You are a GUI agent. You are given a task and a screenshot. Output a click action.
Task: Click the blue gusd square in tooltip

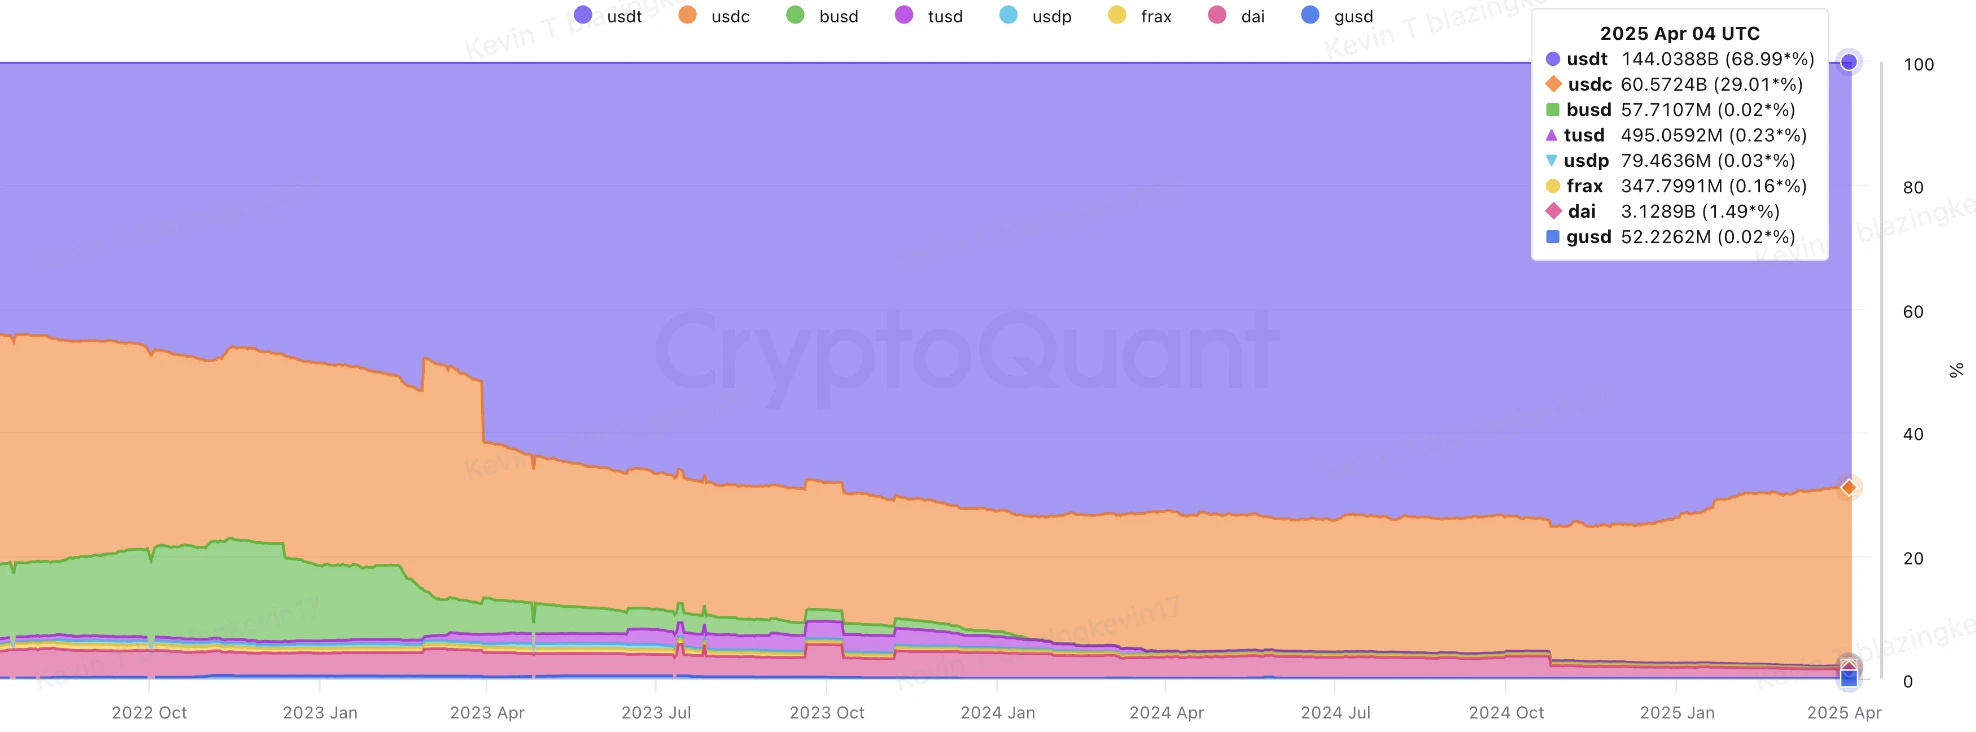point(1553,237)
